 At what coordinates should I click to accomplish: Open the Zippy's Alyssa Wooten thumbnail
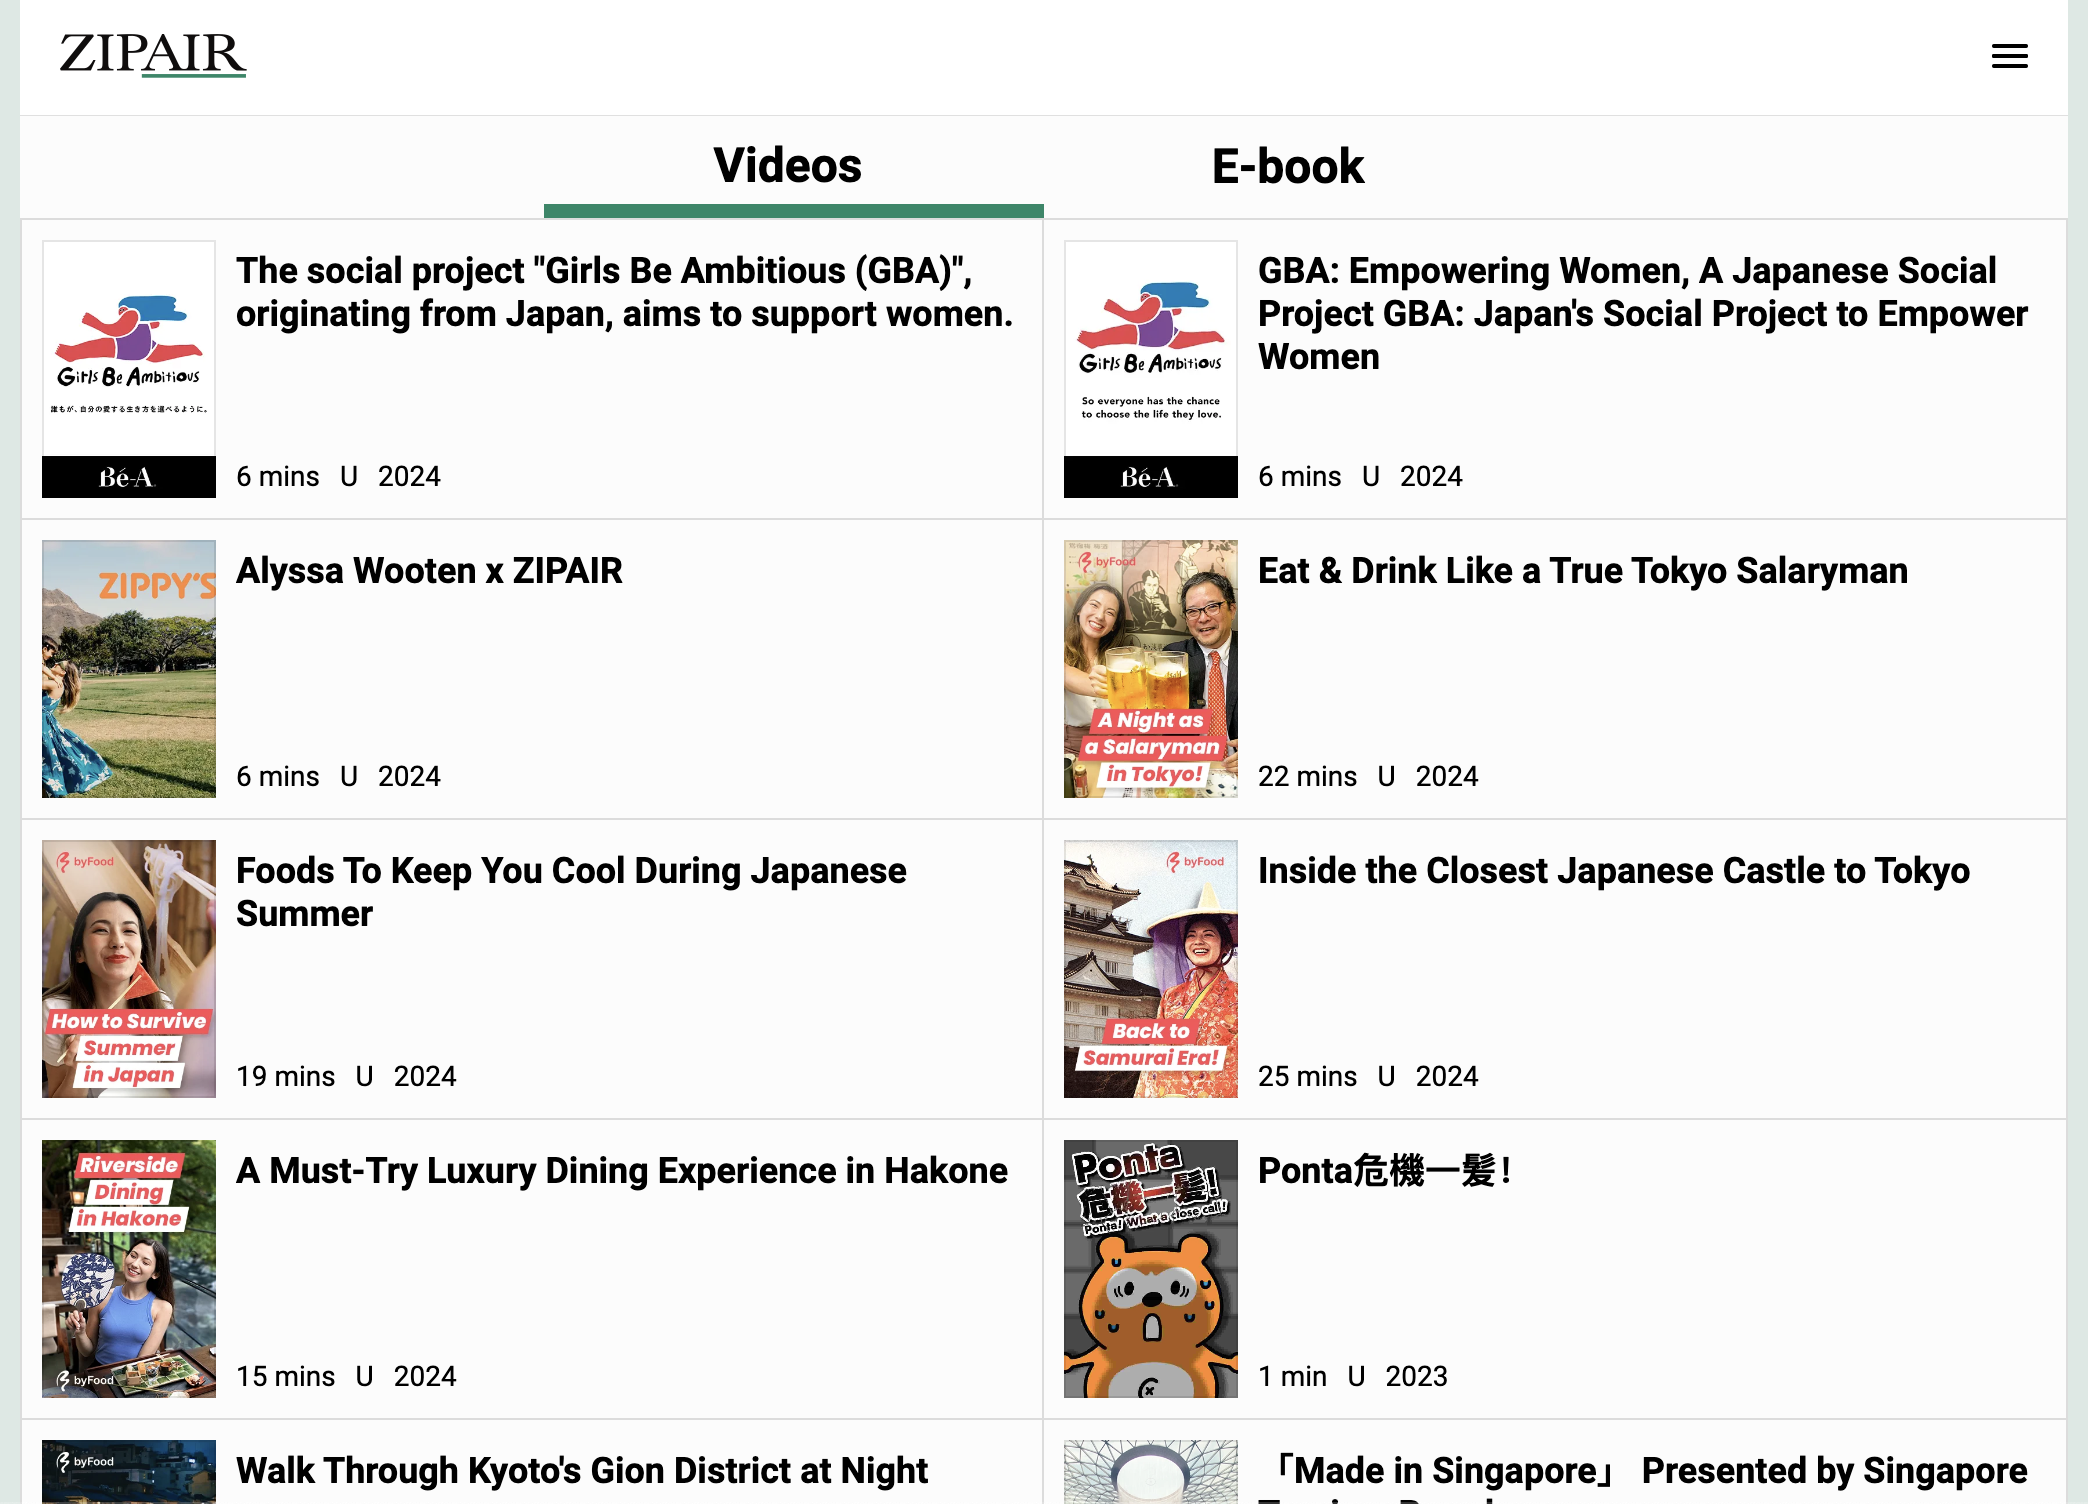pyautogui.click(x=129, y=669)
